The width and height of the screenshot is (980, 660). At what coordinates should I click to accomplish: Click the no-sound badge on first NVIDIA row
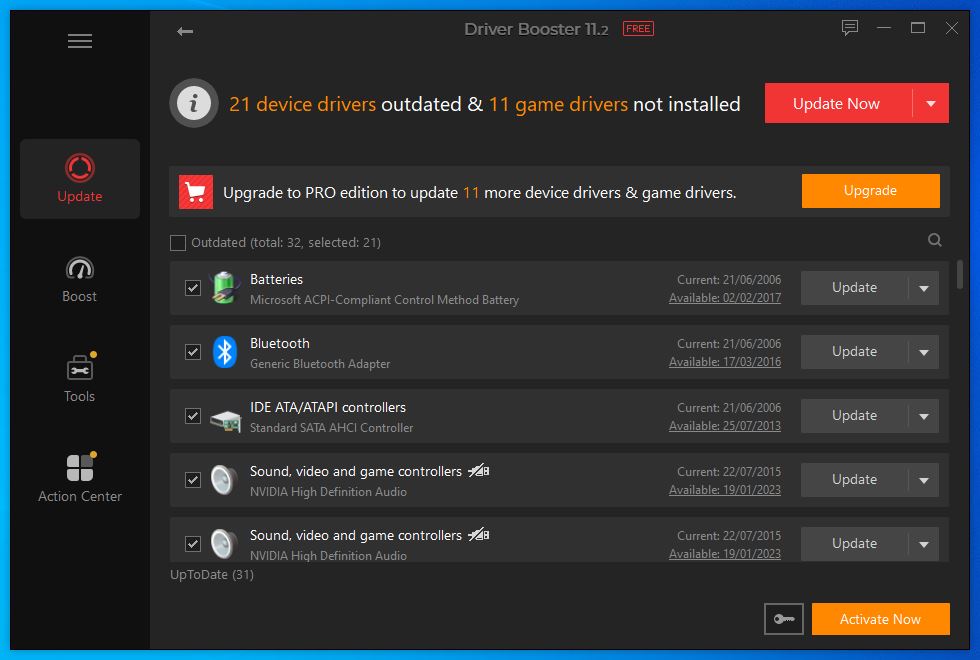click(479, 471)
